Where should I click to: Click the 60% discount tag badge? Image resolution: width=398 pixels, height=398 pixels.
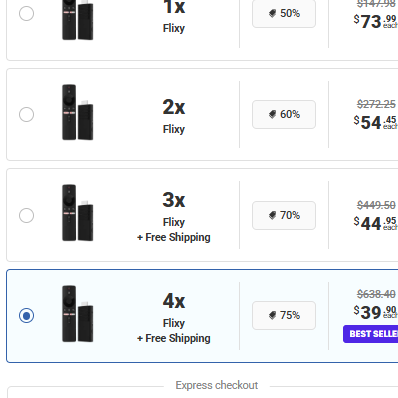tap(284, 114)
